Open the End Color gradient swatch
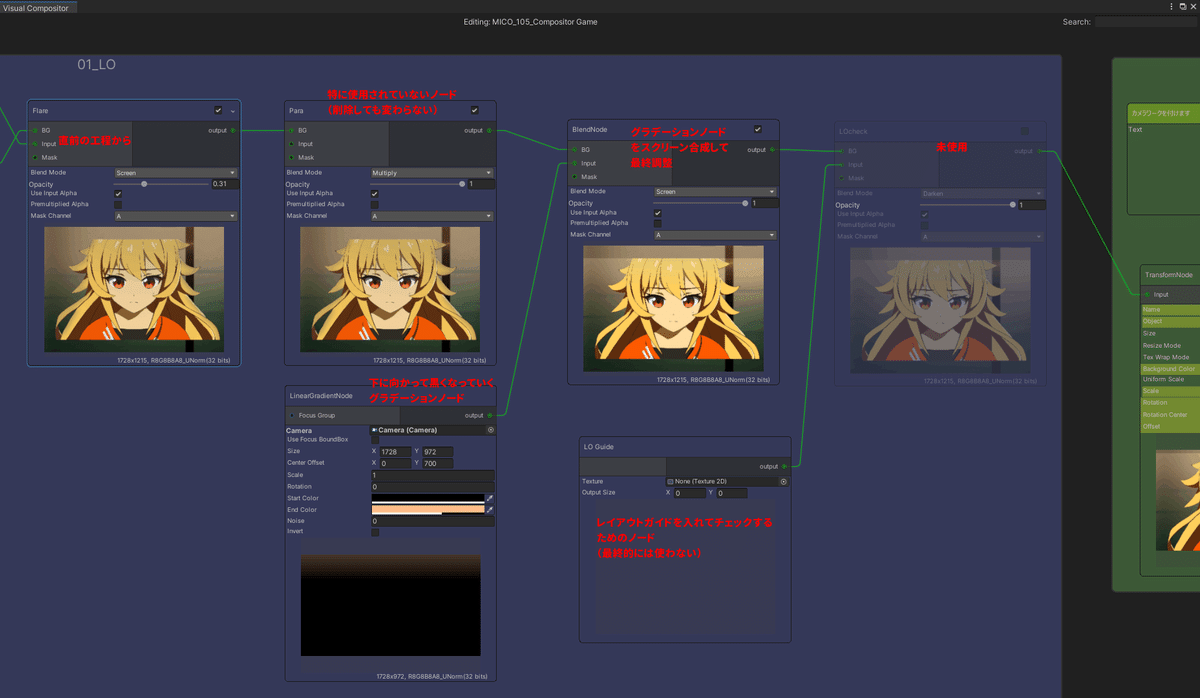Screen dimensions: 1200x698 [x=427, y=510]
